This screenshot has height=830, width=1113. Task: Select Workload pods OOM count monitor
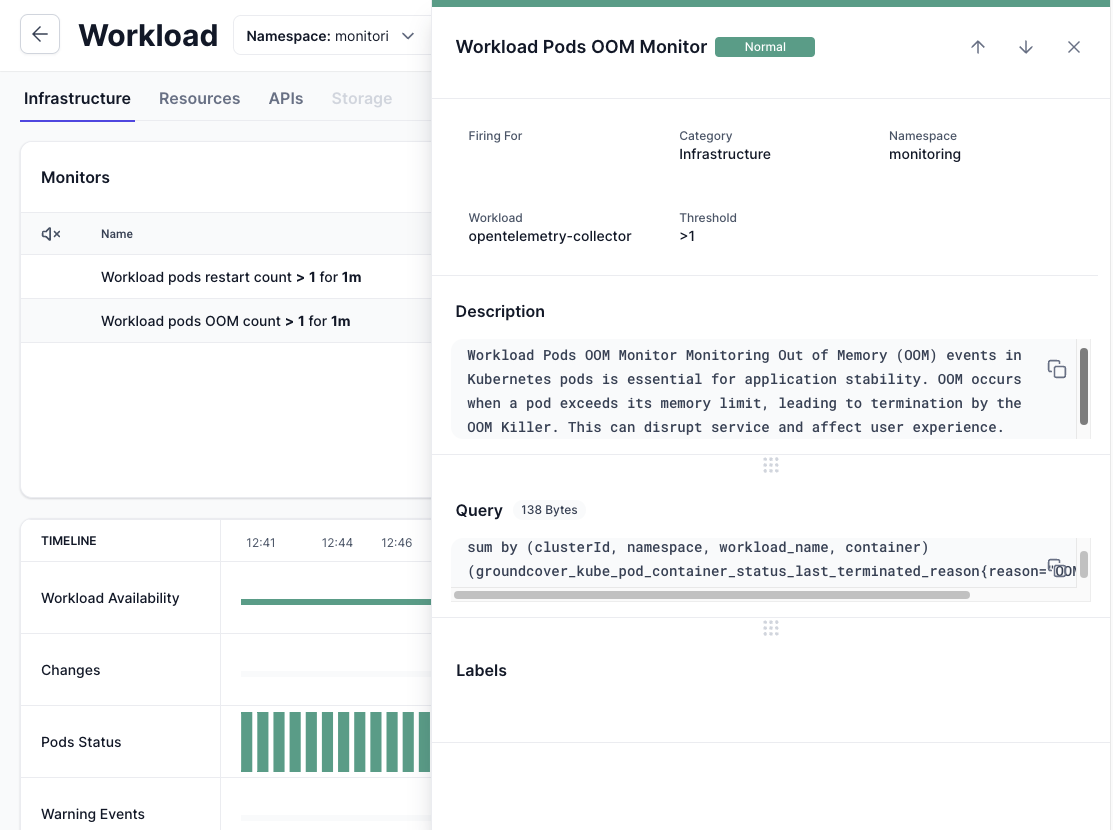pyautogui.click(x=225, y=321)
